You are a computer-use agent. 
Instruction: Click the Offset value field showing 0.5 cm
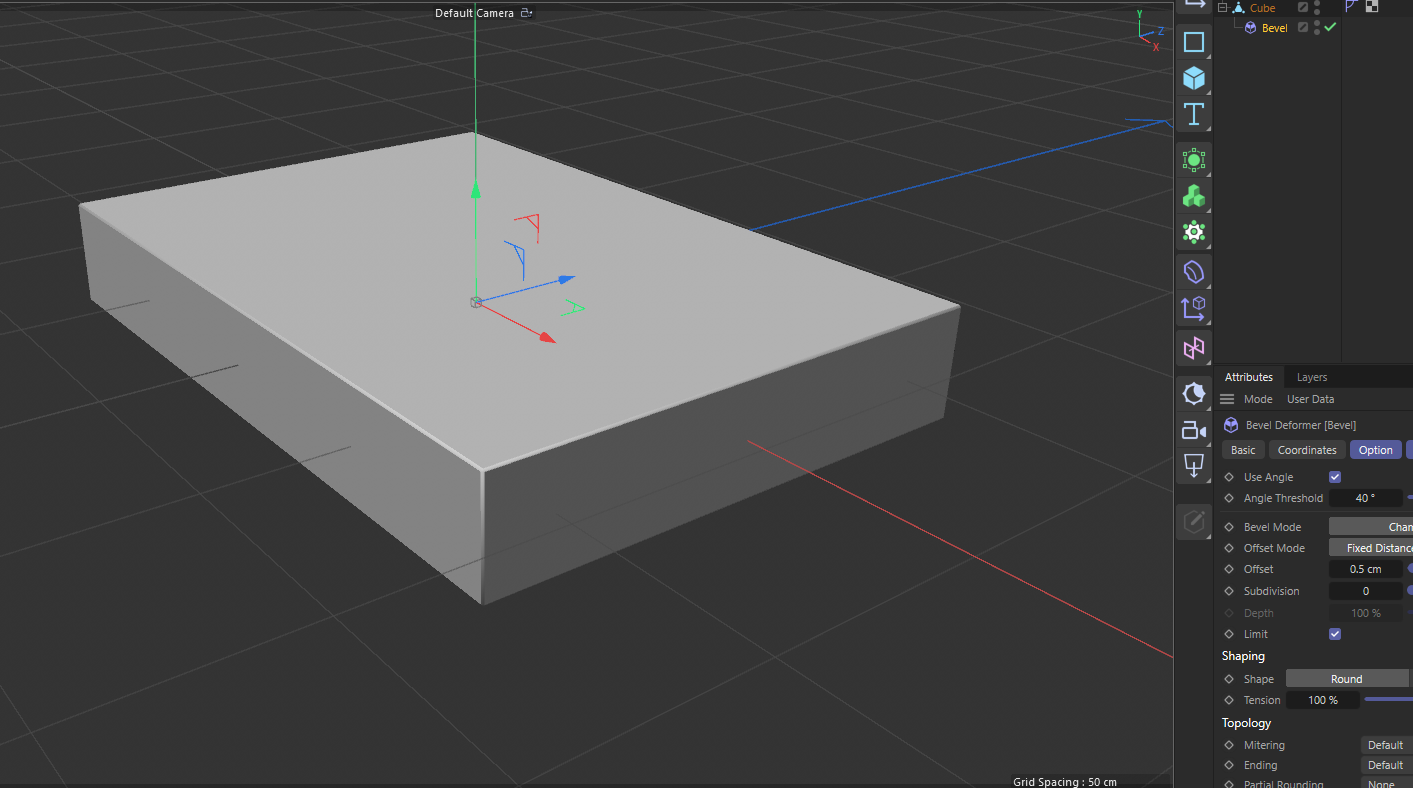point(1366,568)
